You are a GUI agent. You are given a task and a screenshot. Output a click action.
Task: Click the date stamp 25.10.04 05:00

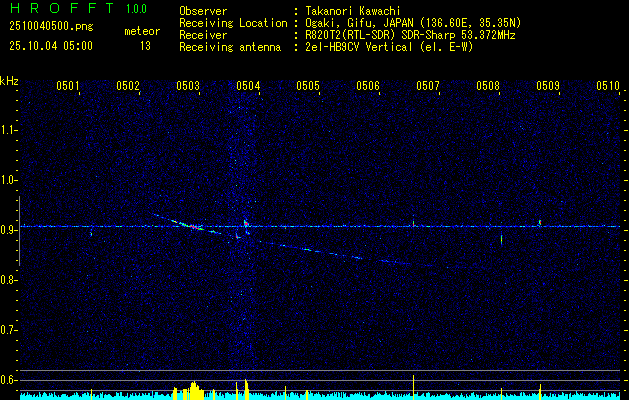point(51,46)
